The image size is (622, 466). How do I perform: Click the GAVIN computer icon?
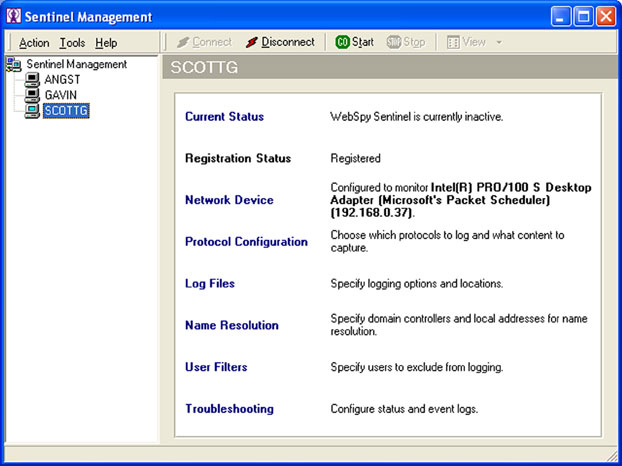click(32, 95)
